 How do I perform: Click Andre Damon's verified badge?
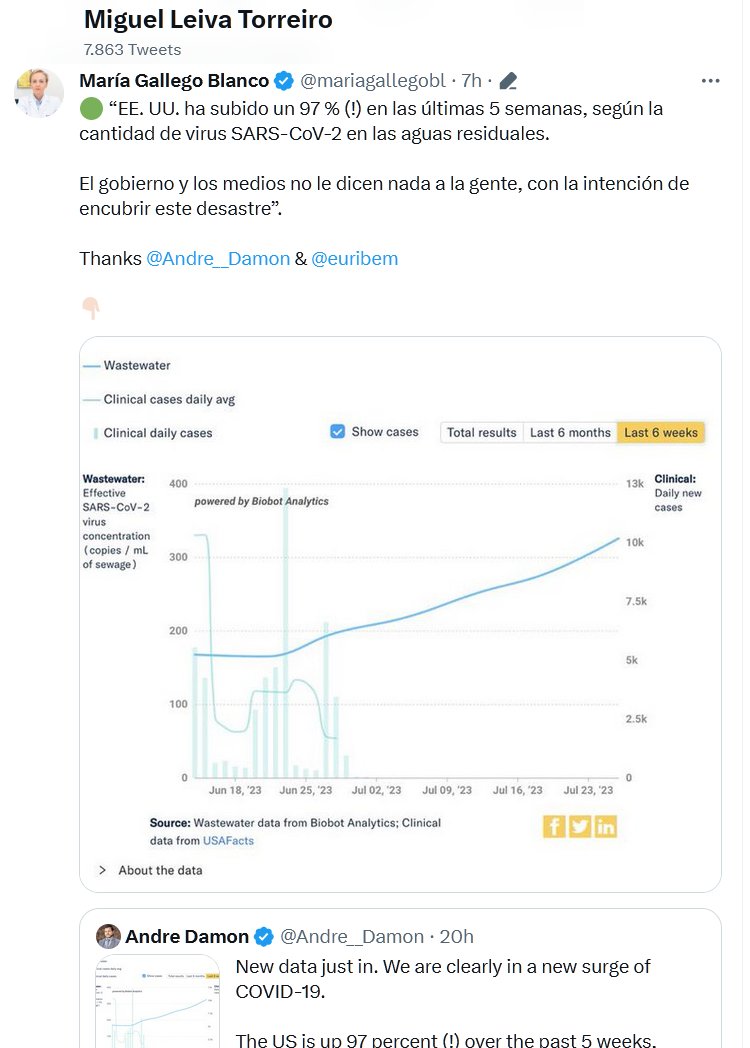263,937
